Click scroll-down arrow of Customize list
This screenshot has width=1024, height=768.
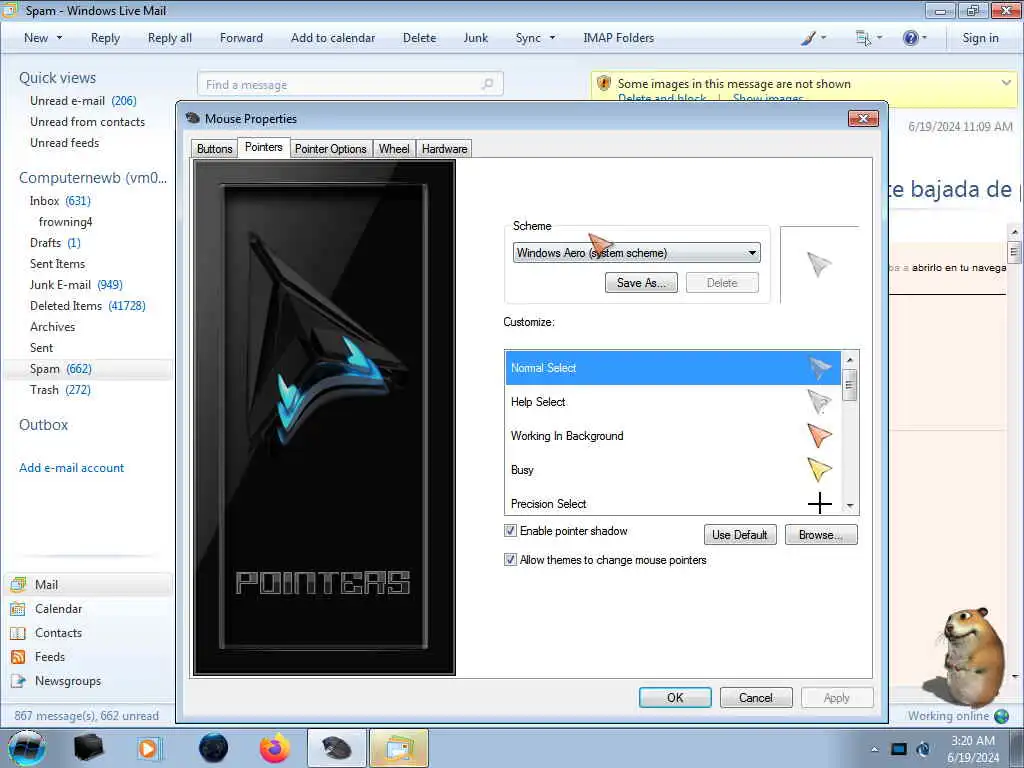(850, 505)
